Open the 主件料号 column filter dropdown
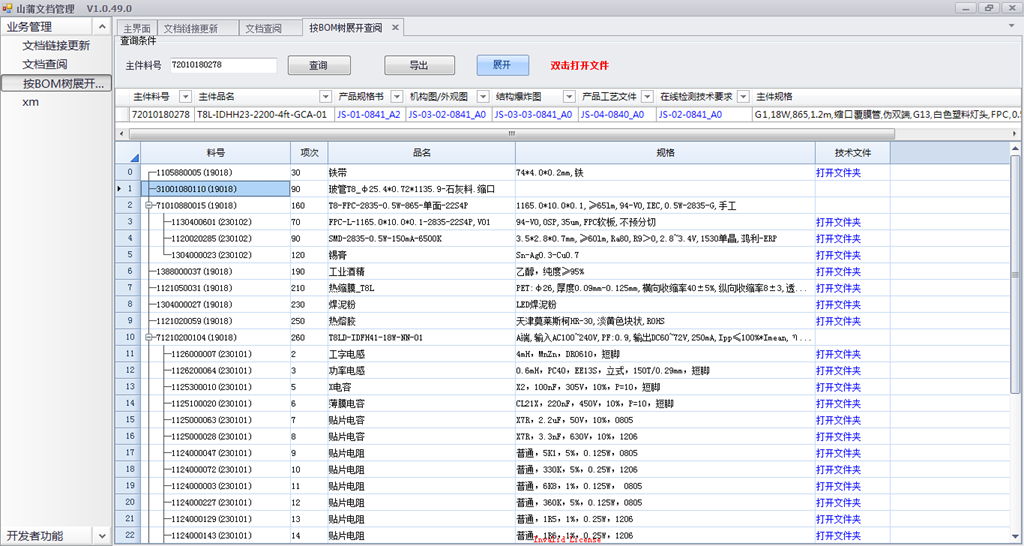Image resolution: width=1024 pixels, height=546 pixels. tap(184, 97)
